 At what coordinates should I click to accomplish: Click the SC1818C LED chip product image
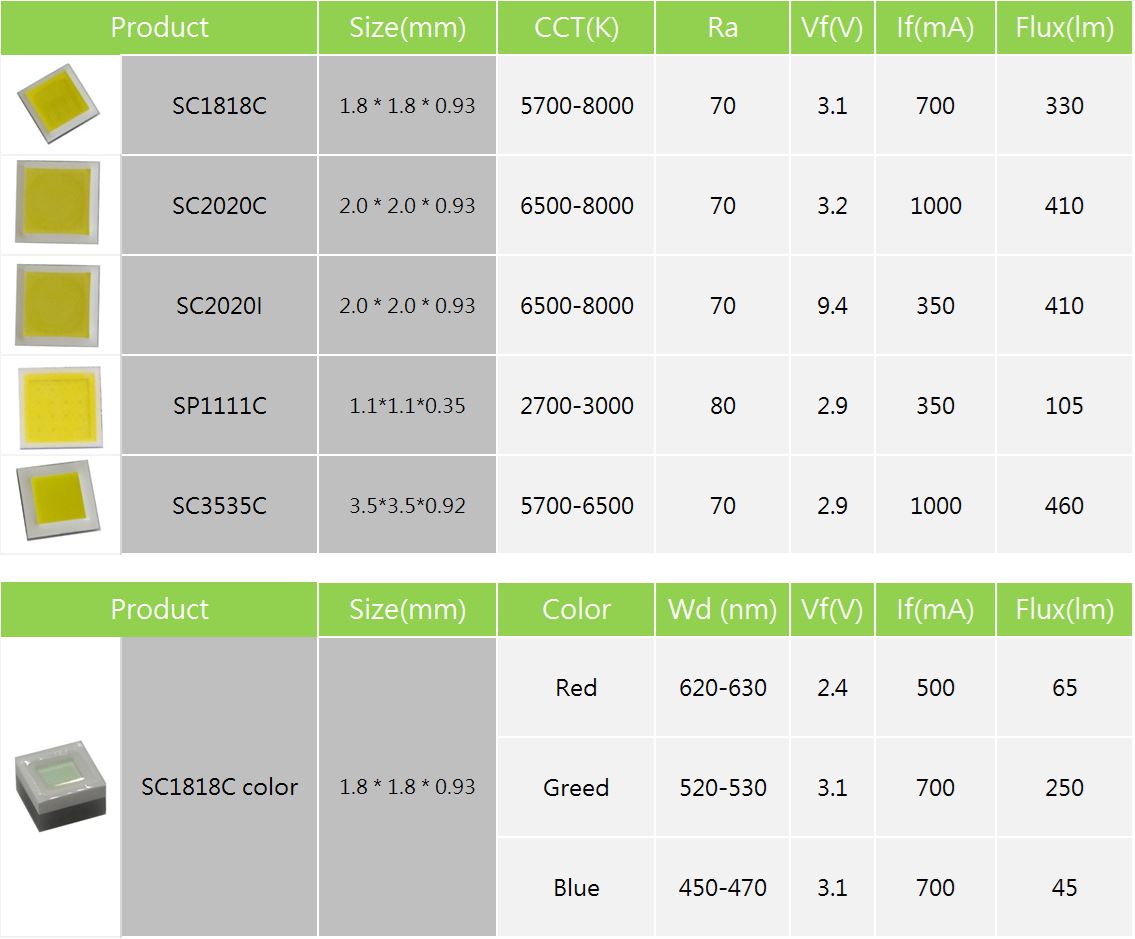(x=58, y=105)
